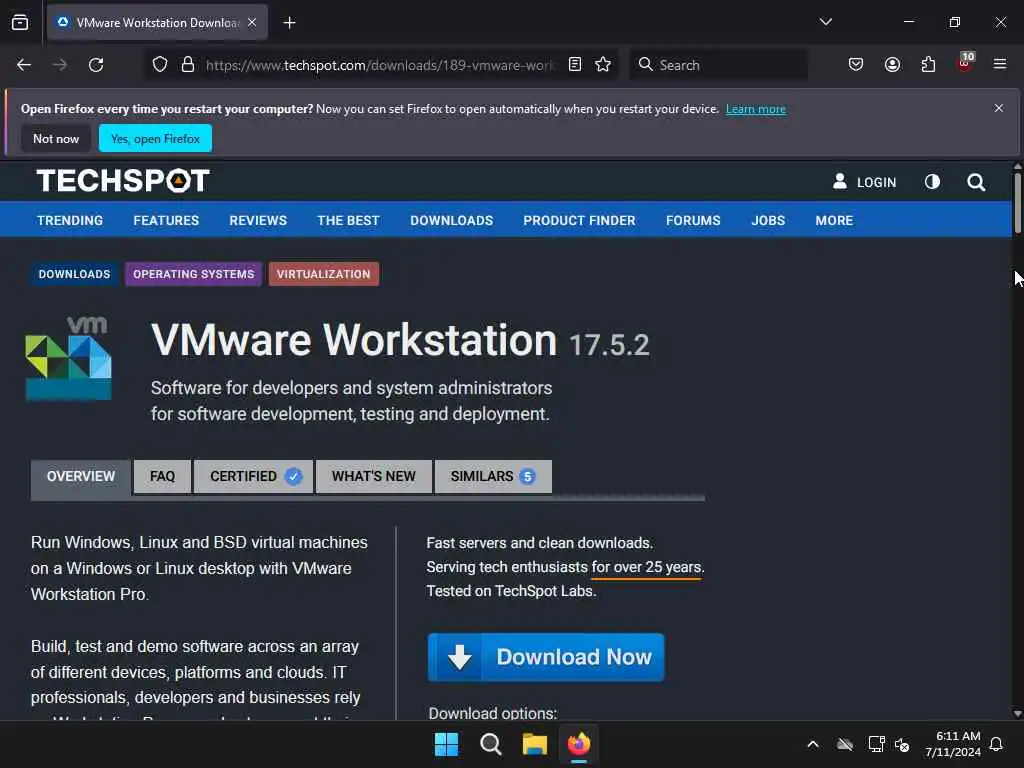Open a new tab with plus icon
The width and height of the screenshot is (1024, 768).
[x=289, y=23]
